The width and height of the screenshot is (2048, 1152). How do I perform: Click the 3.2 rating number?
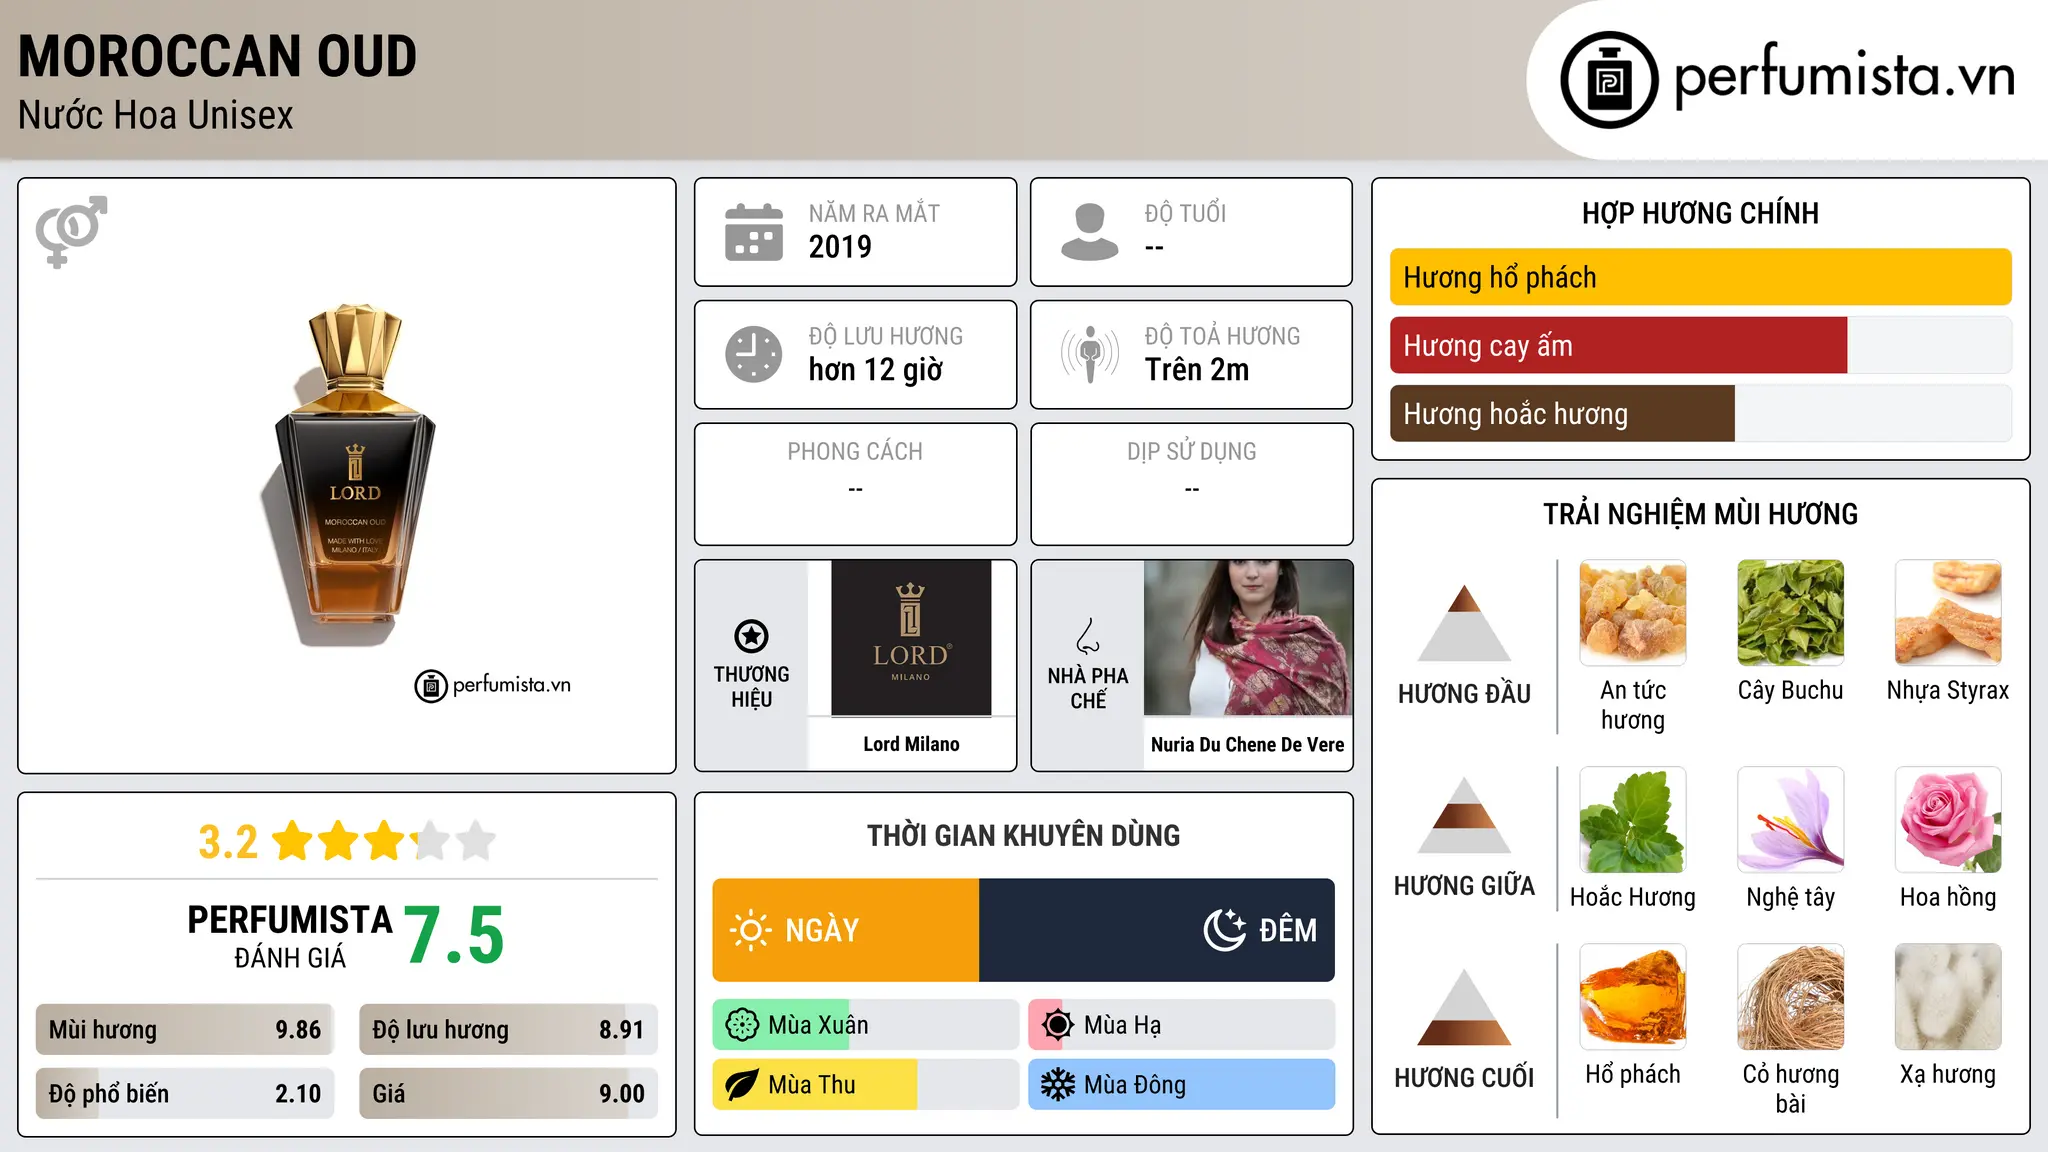pyautogui.click(x=228, y=842)
